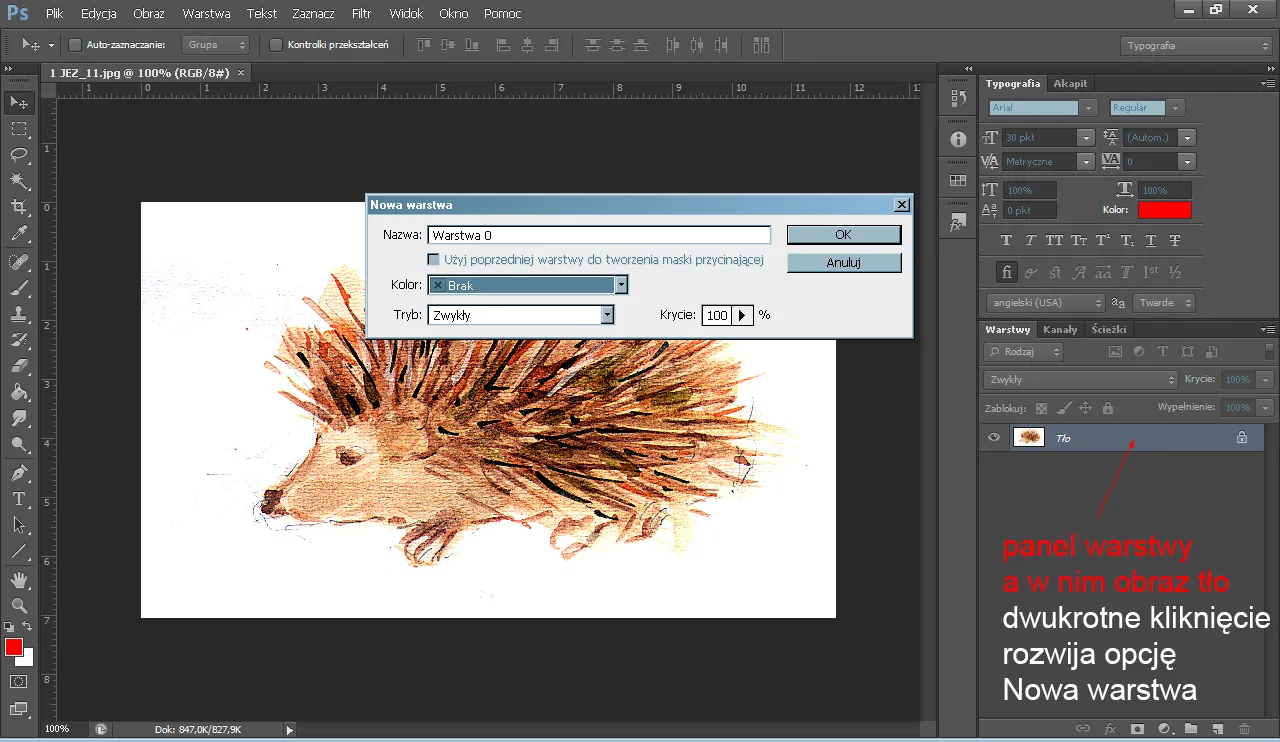Switch to the Kanały tab

[x=1060, y=329]
